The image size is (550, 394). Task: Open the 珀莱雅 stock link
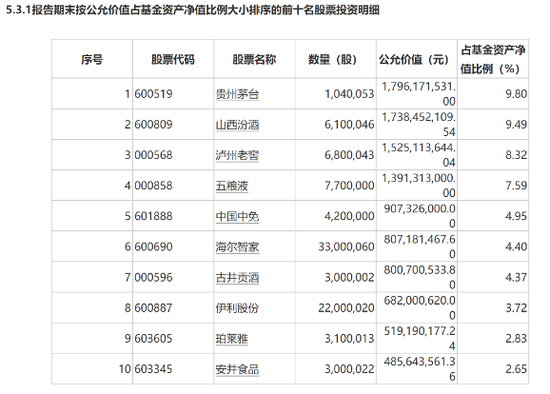point(232,339)
